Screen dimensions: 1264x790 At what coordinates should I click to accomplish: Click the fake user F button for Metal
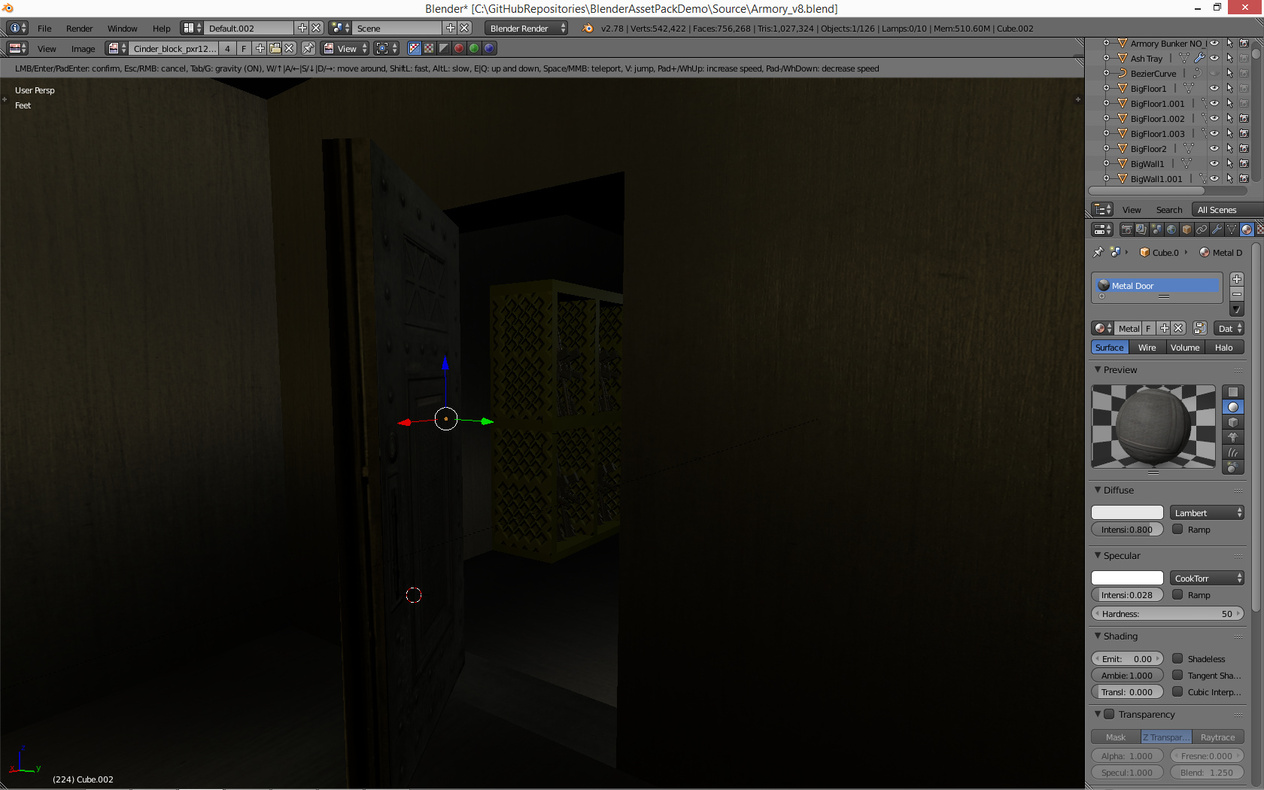pyautogui.click(x=1148, y=328)
